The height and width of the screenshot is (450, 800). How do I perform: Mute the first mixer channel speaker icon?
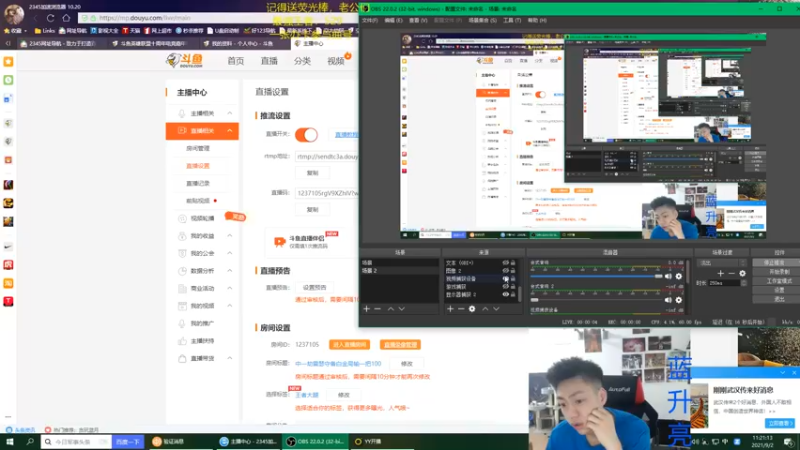[668, 276]
